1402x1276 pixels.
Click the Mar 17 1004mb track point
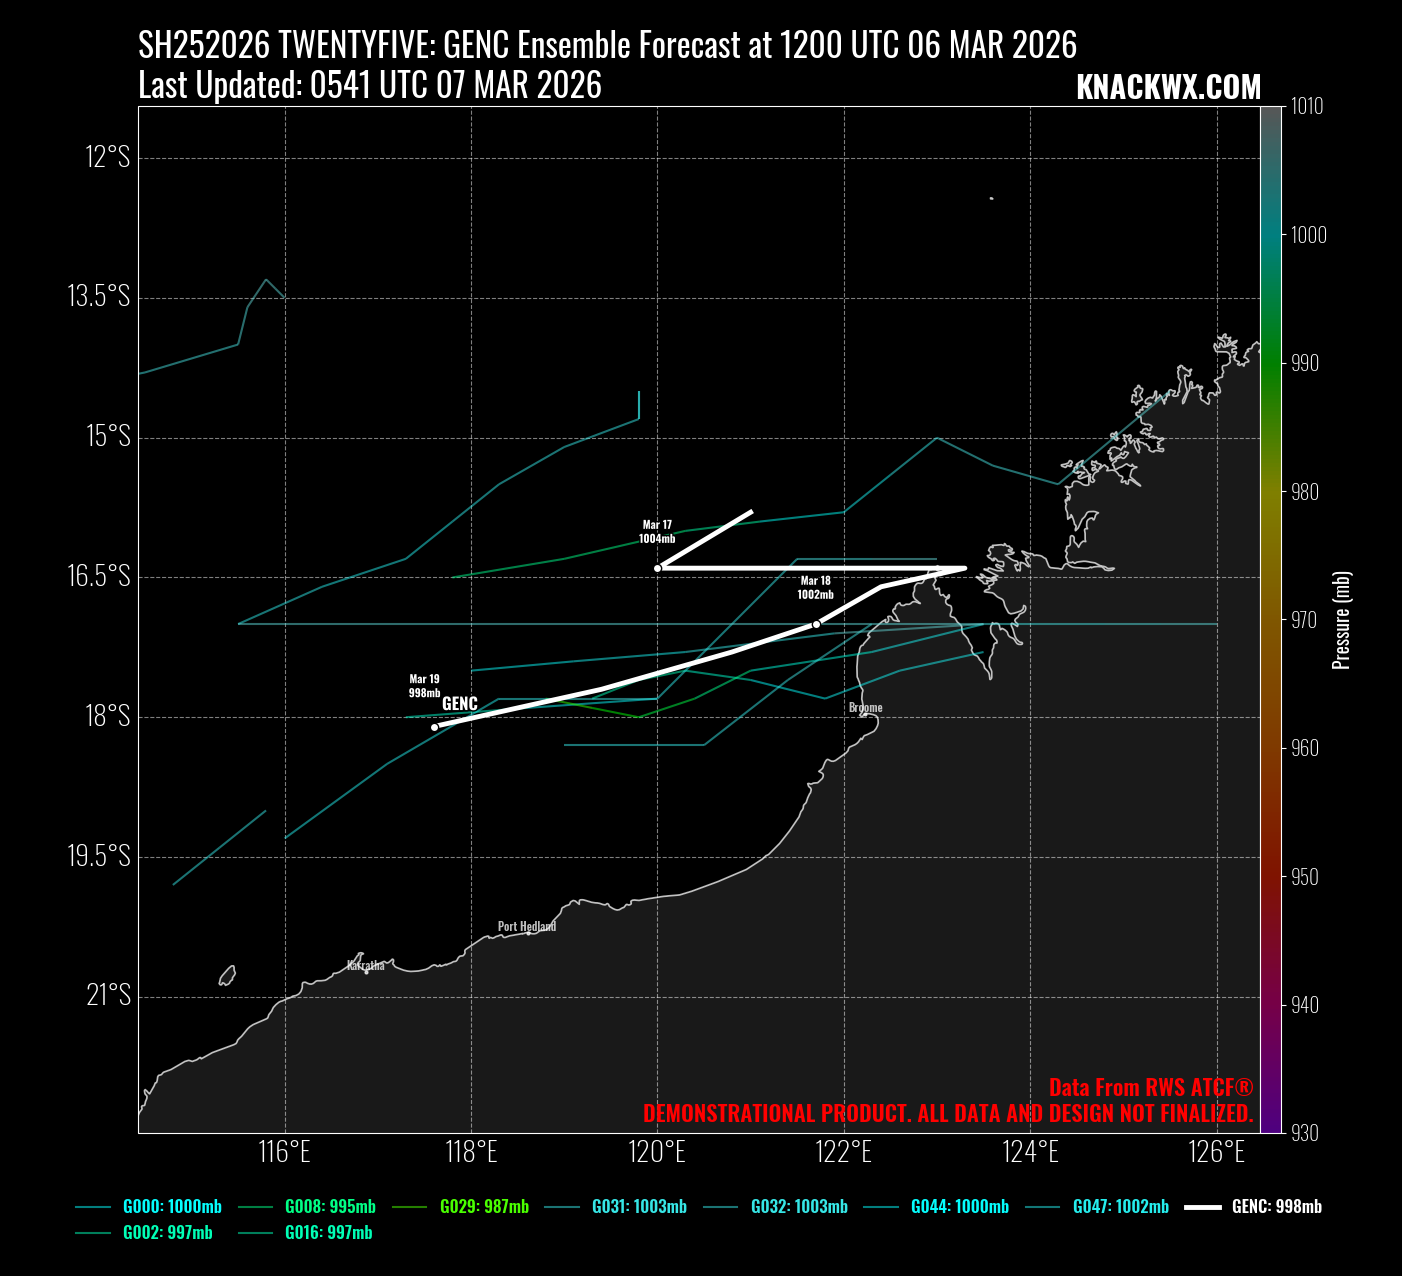pos(657,568)
